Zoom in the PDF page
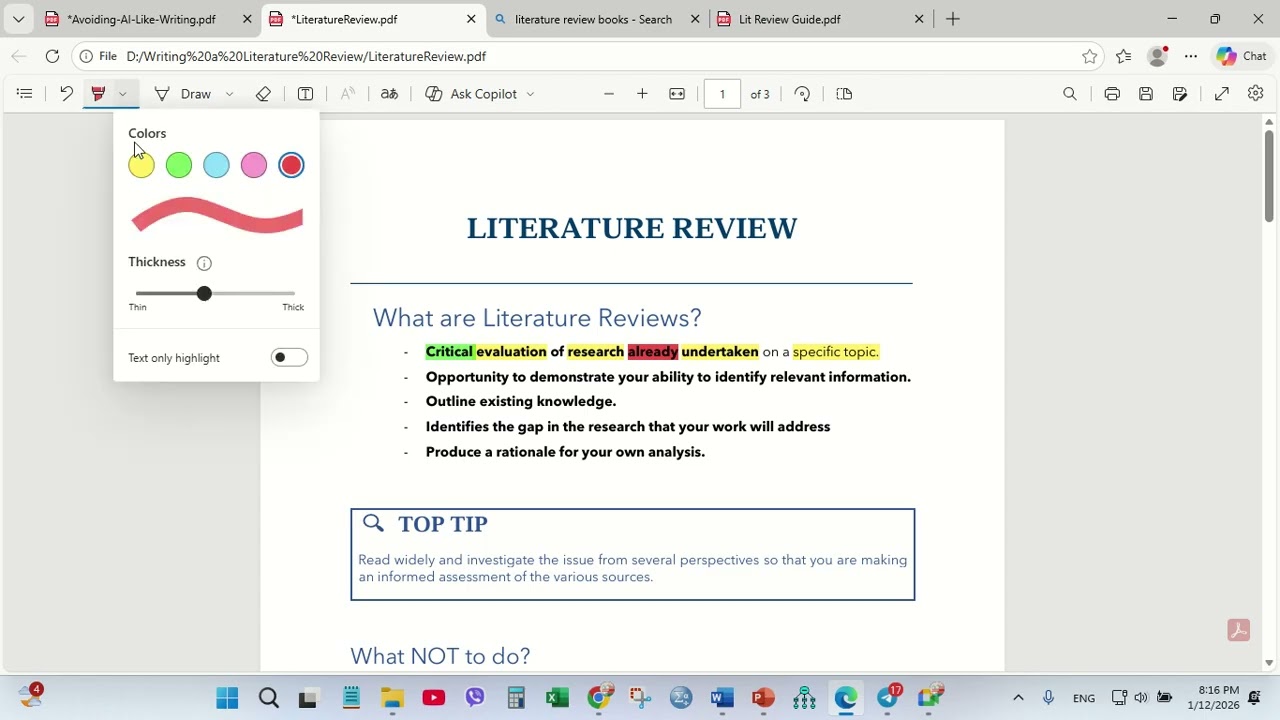The image size is (1280, 720). pos(642,94)
